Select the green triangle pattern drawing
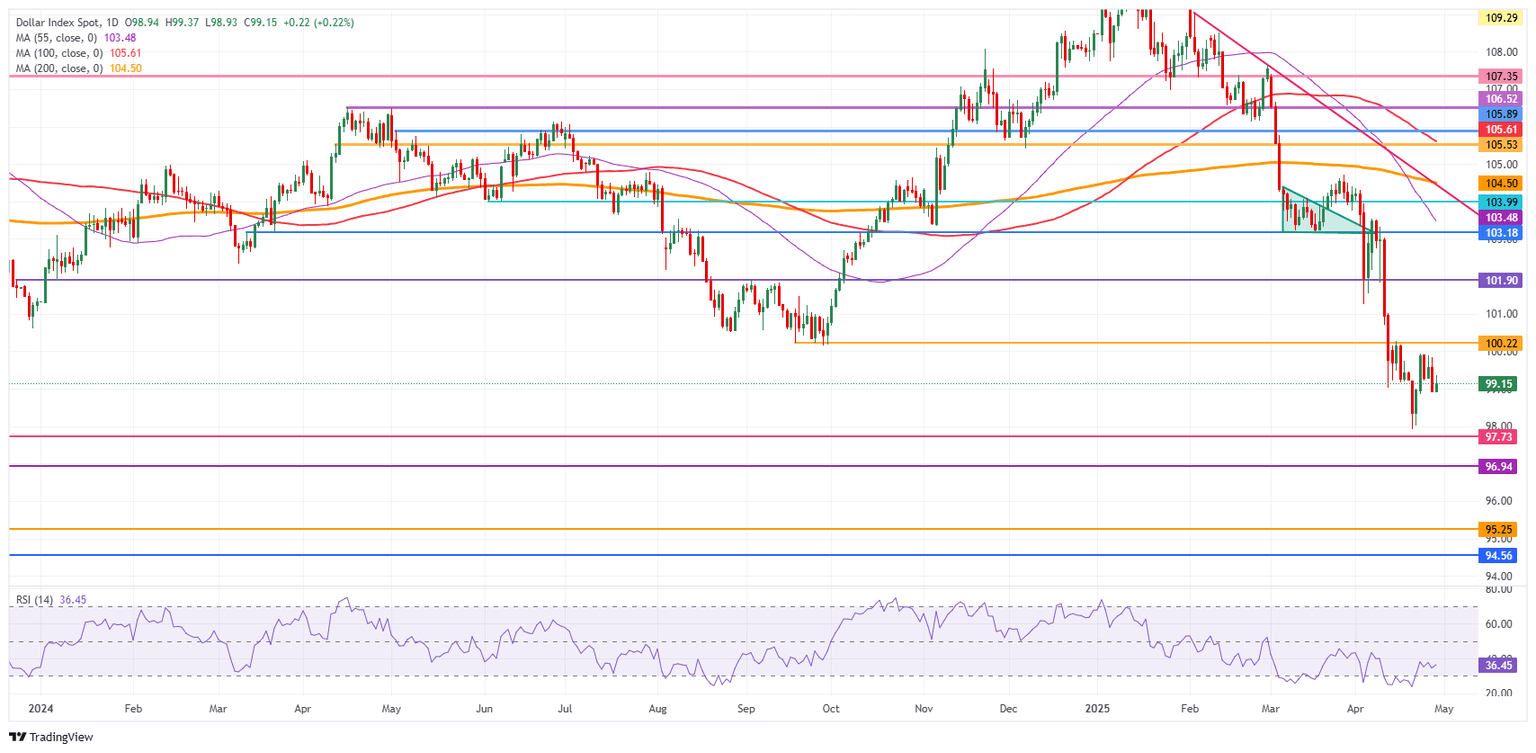1536x753 pixels. coord(1310,216)
